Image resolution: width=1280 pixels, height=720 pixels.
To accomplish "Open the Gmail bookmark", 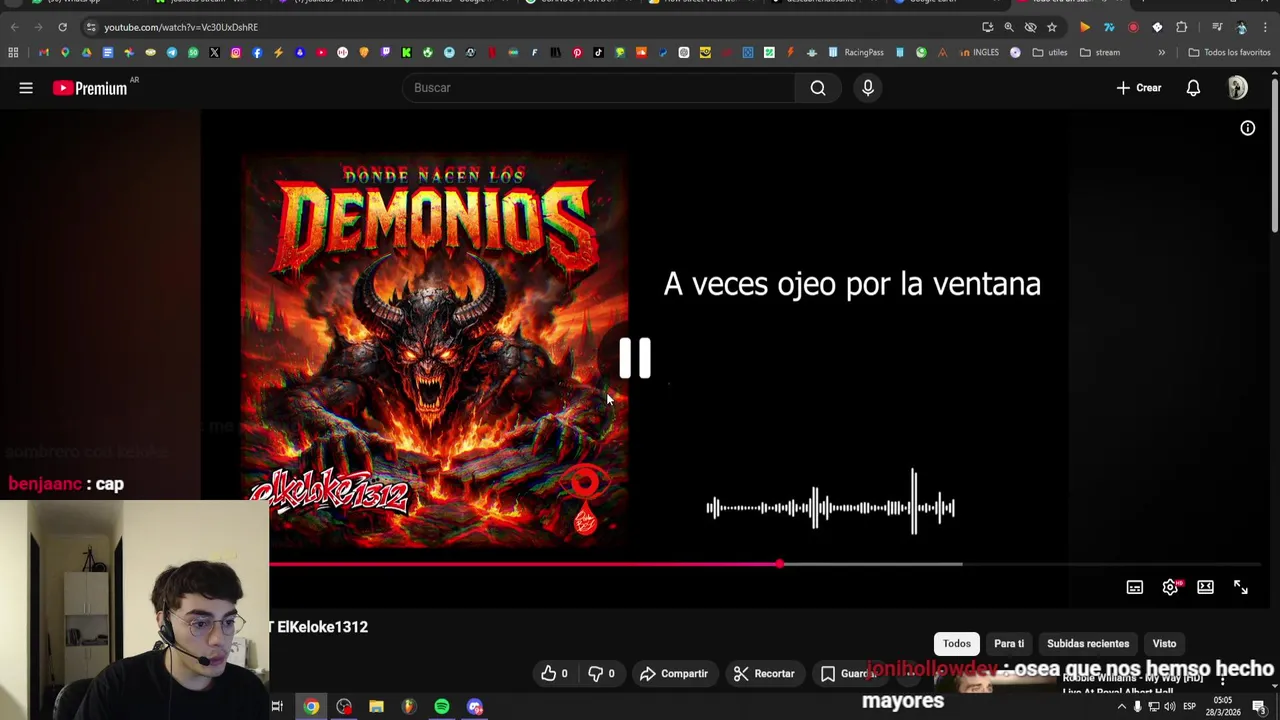I will coord(44,52).
